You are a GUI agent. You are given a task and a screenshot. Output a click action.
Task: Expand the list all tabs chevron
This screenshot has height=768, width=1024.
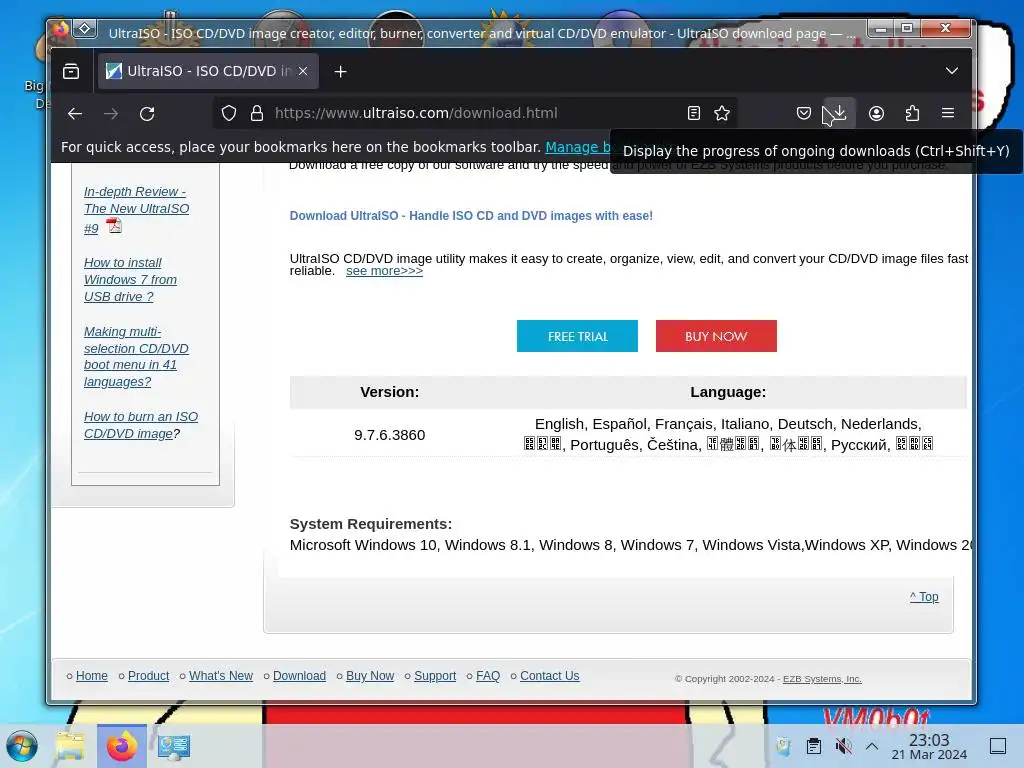pyautogui.click(x=952, y=71)
